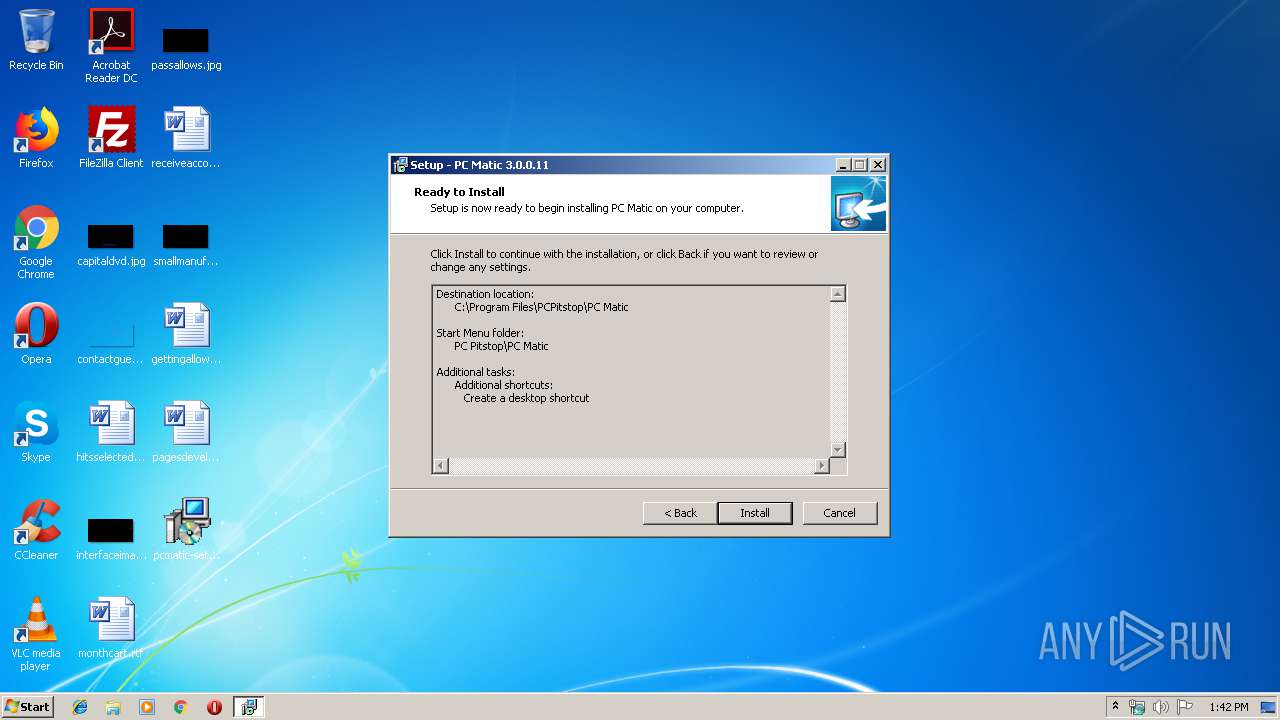This screenshot has width=1280, height=720.
Task: Open the VLC media player shortcut
Action: click(36, 634)
